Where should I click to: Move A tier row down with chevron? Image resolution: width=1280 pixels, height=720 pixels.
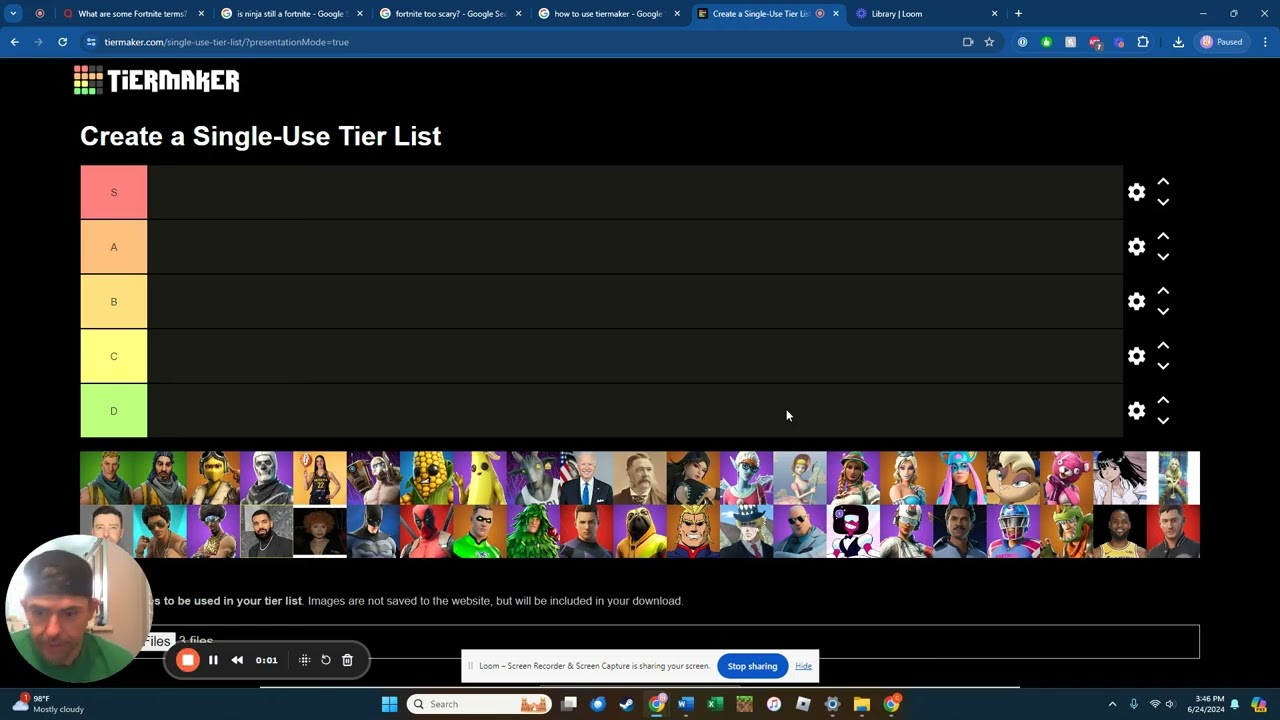point(1163,257)
